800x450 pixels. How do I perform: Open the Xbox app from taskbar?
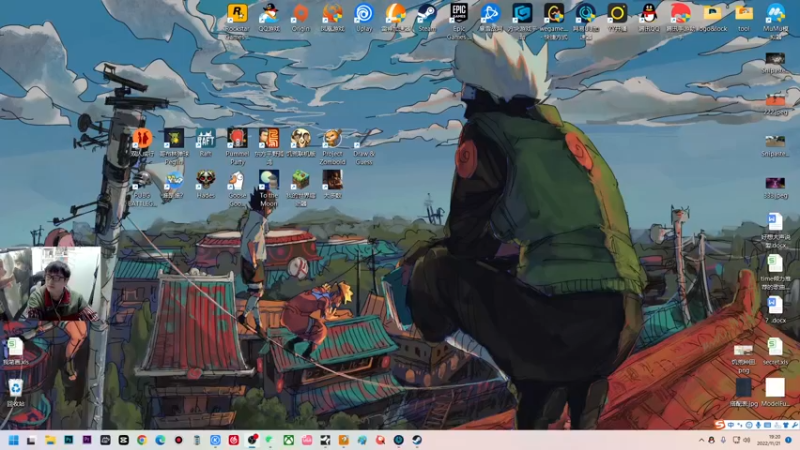[x=289, y=440]
